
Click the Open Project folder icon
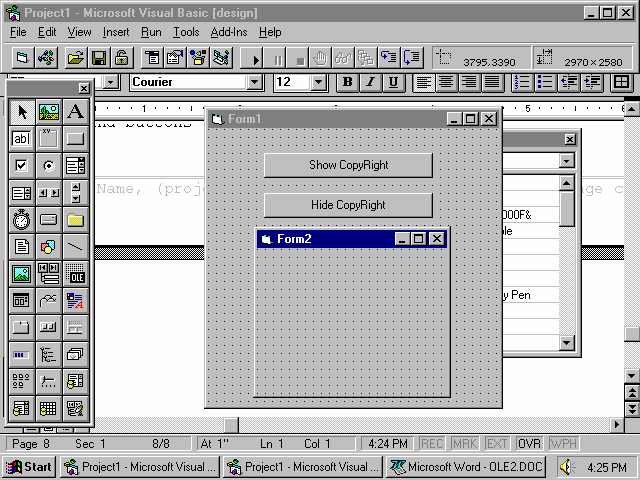click(x=76, y=58)
